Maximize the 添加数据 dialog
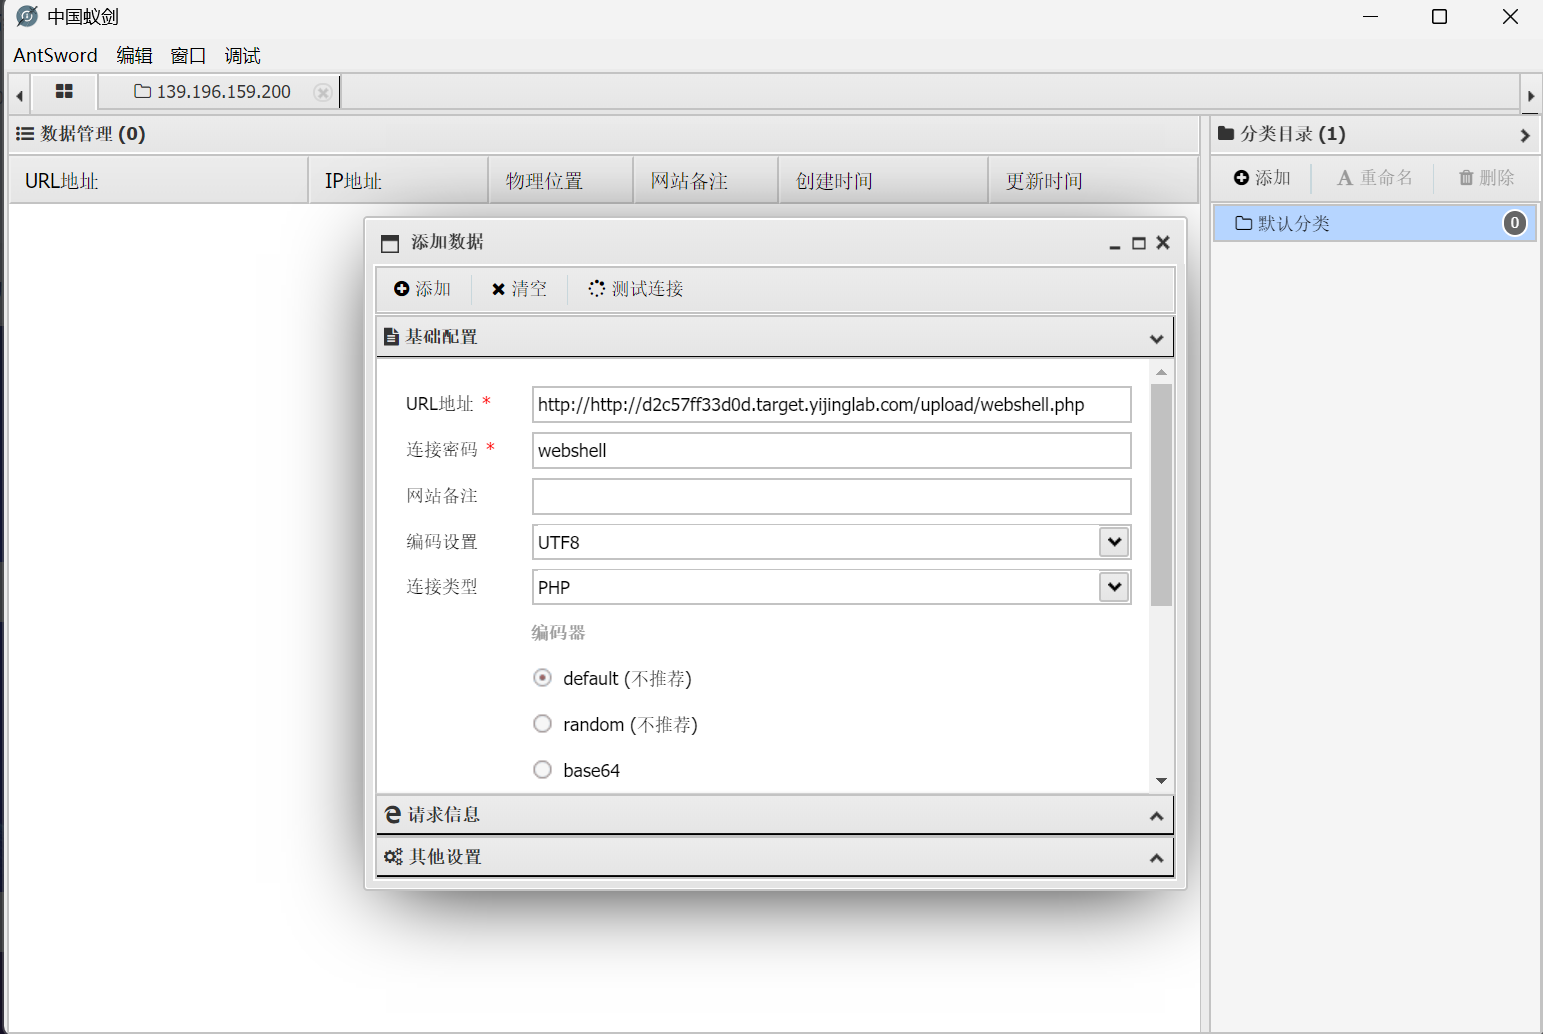 click(1139, 243)
